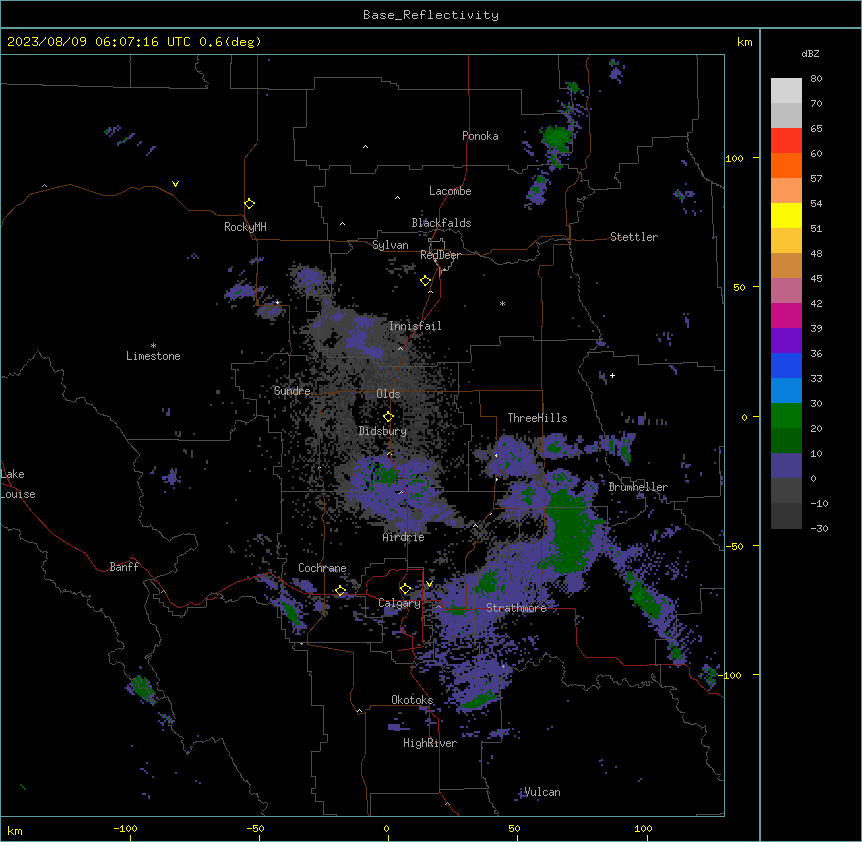Click the Airdrie label

click(x=404, y=537)
